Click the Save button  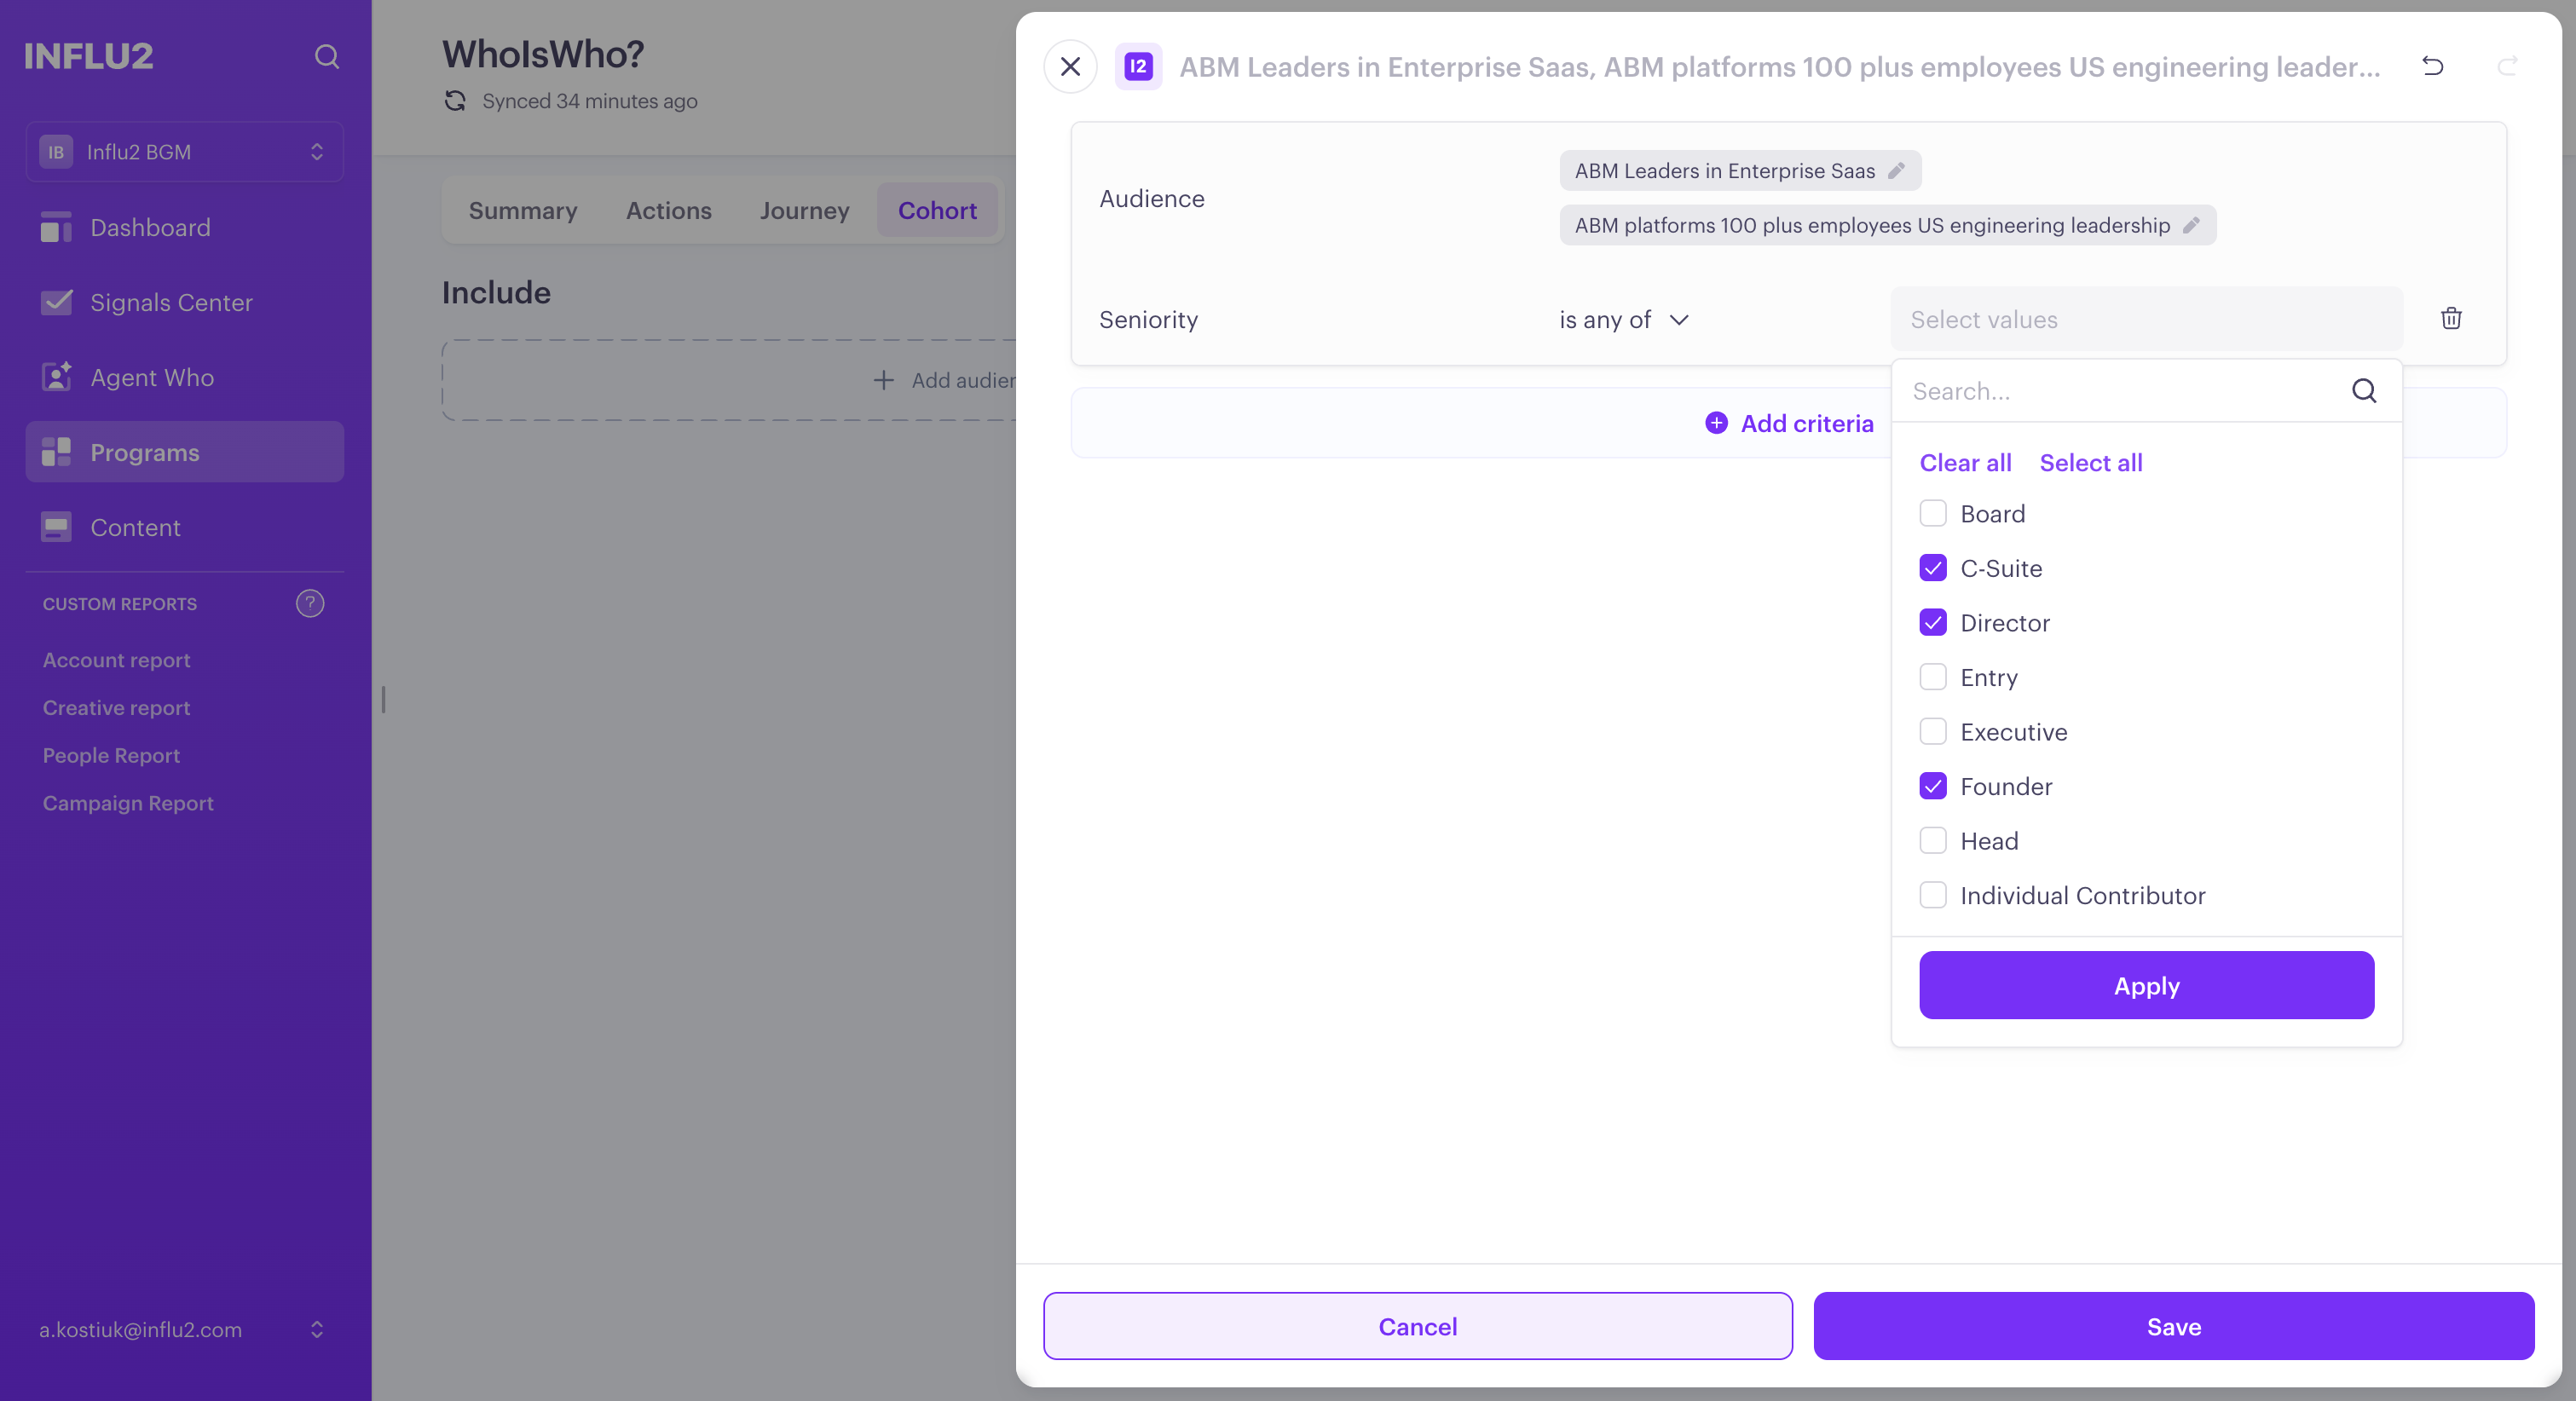click(x=2173, y=1326)
